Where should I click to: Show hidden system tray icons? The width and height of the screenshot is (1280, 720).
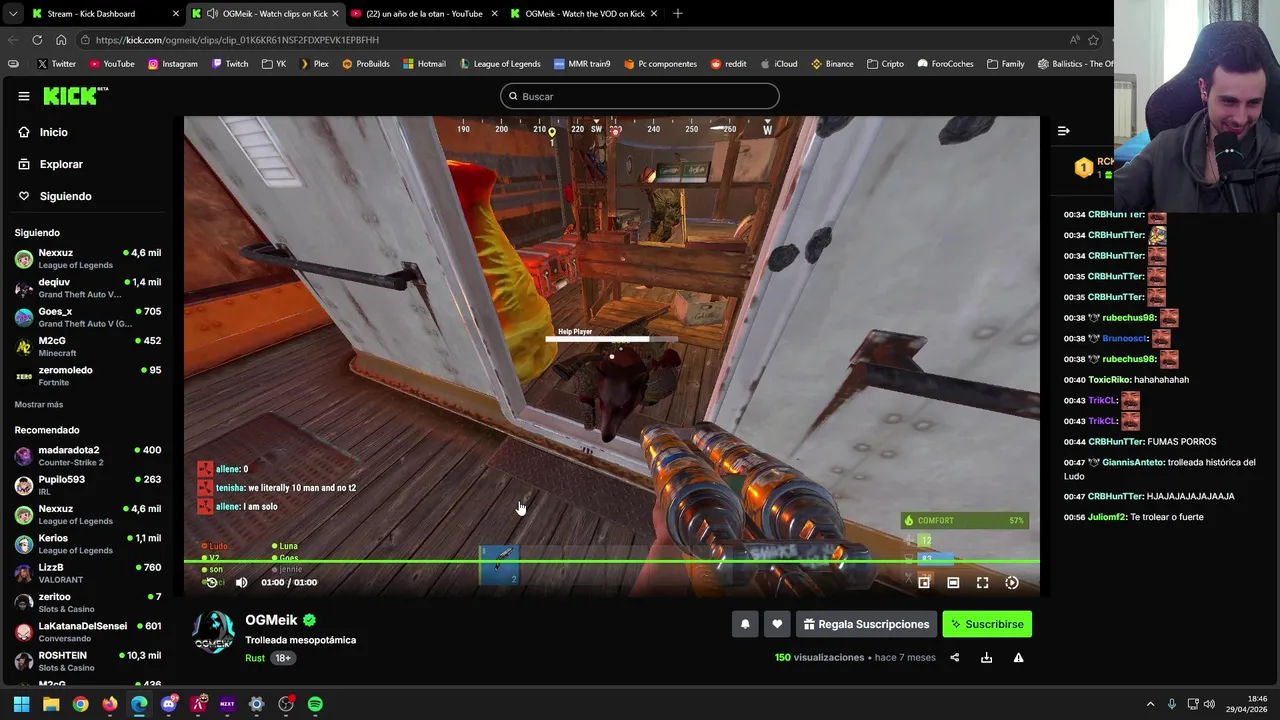coord(1150,704)
